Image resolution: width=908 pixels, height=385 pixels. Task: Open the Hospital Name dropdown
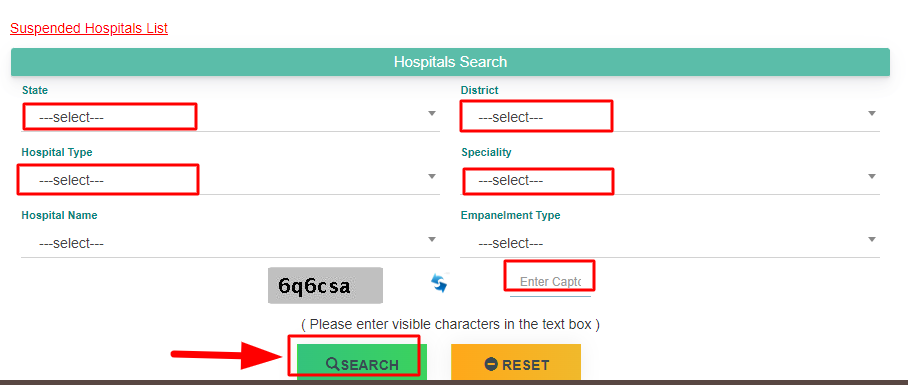coord(230,243)
